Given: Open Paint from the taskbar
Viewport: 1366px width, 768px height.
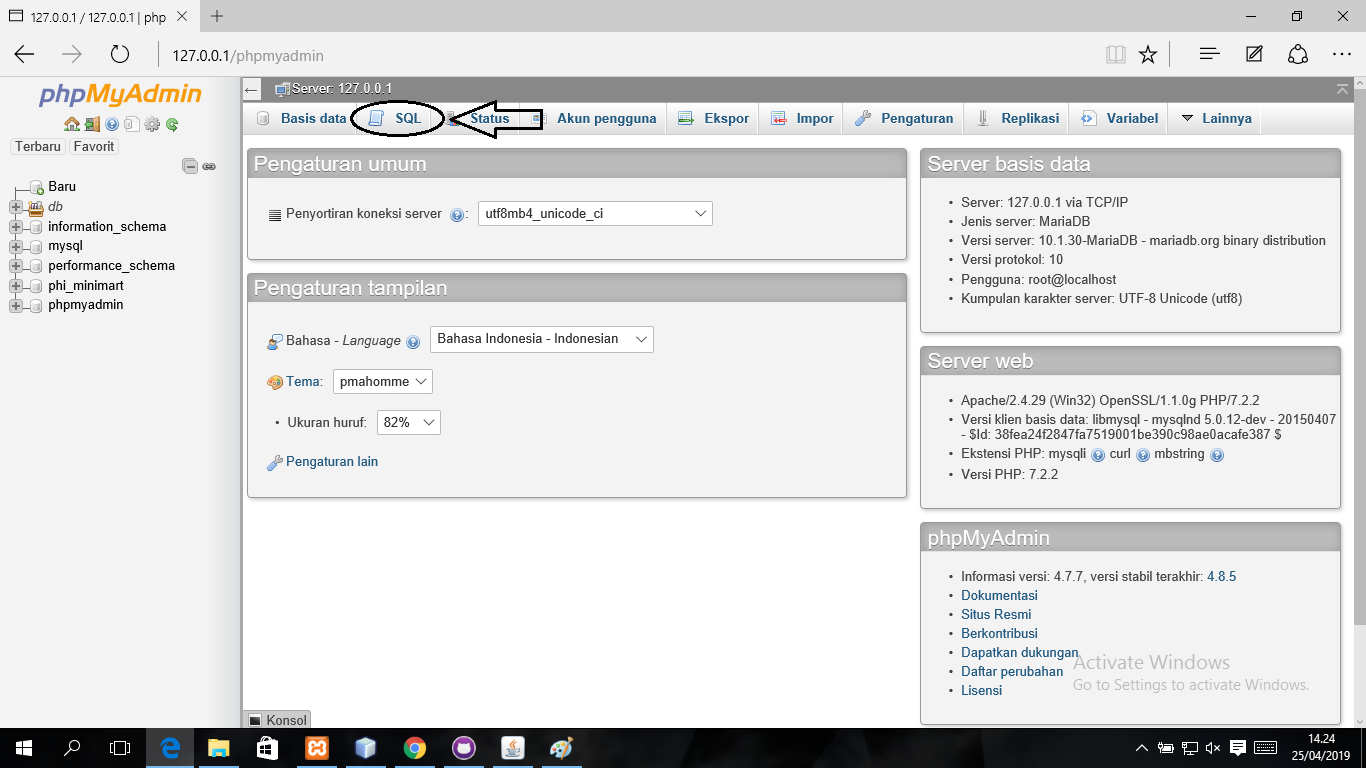Looking at the screenshot, I should click(x=560, y=747).
